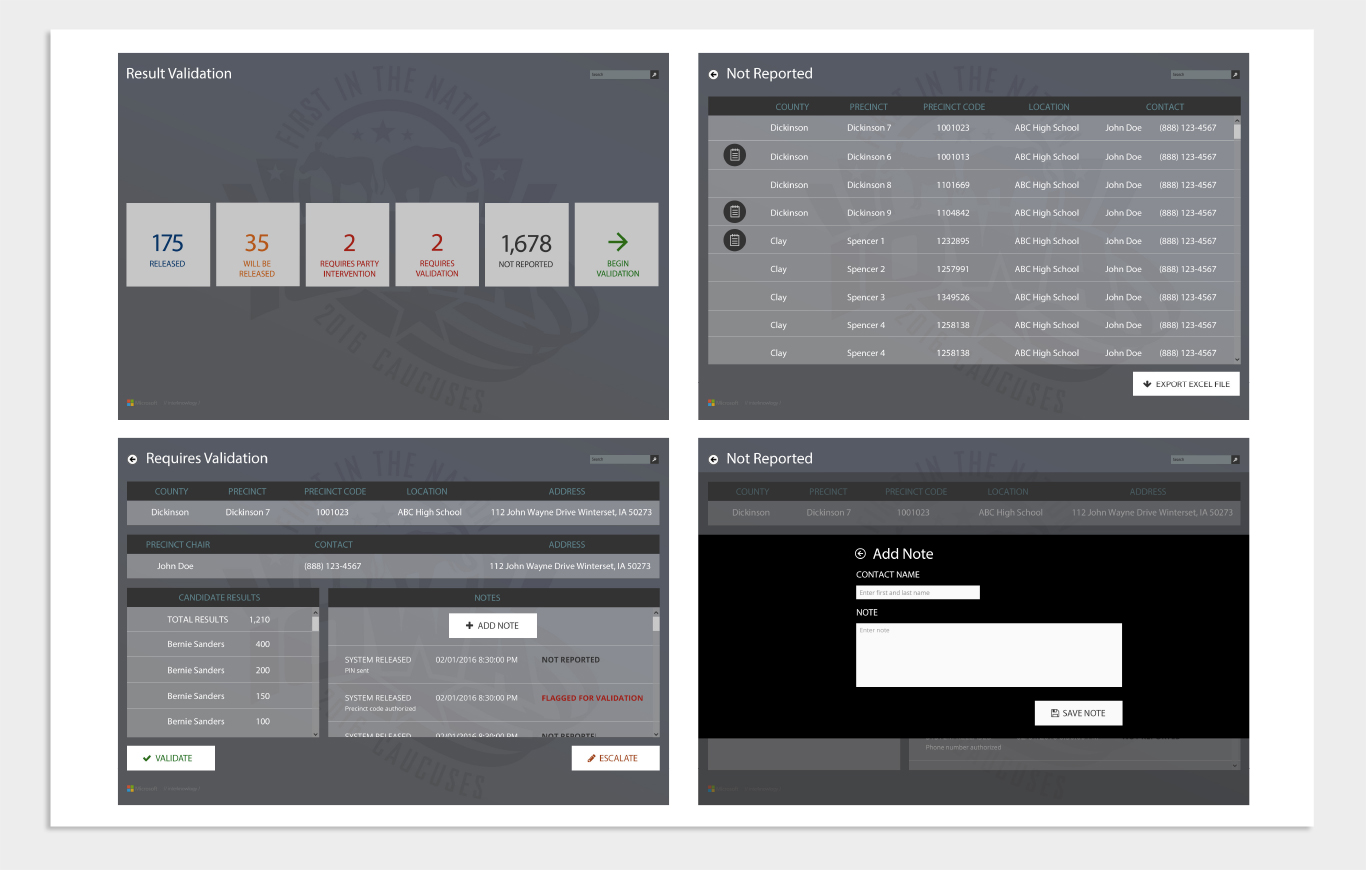Viewport: 1366px width, 870px height.
Task: Click the search field in Result Validation screen
Action: (619, 74)
